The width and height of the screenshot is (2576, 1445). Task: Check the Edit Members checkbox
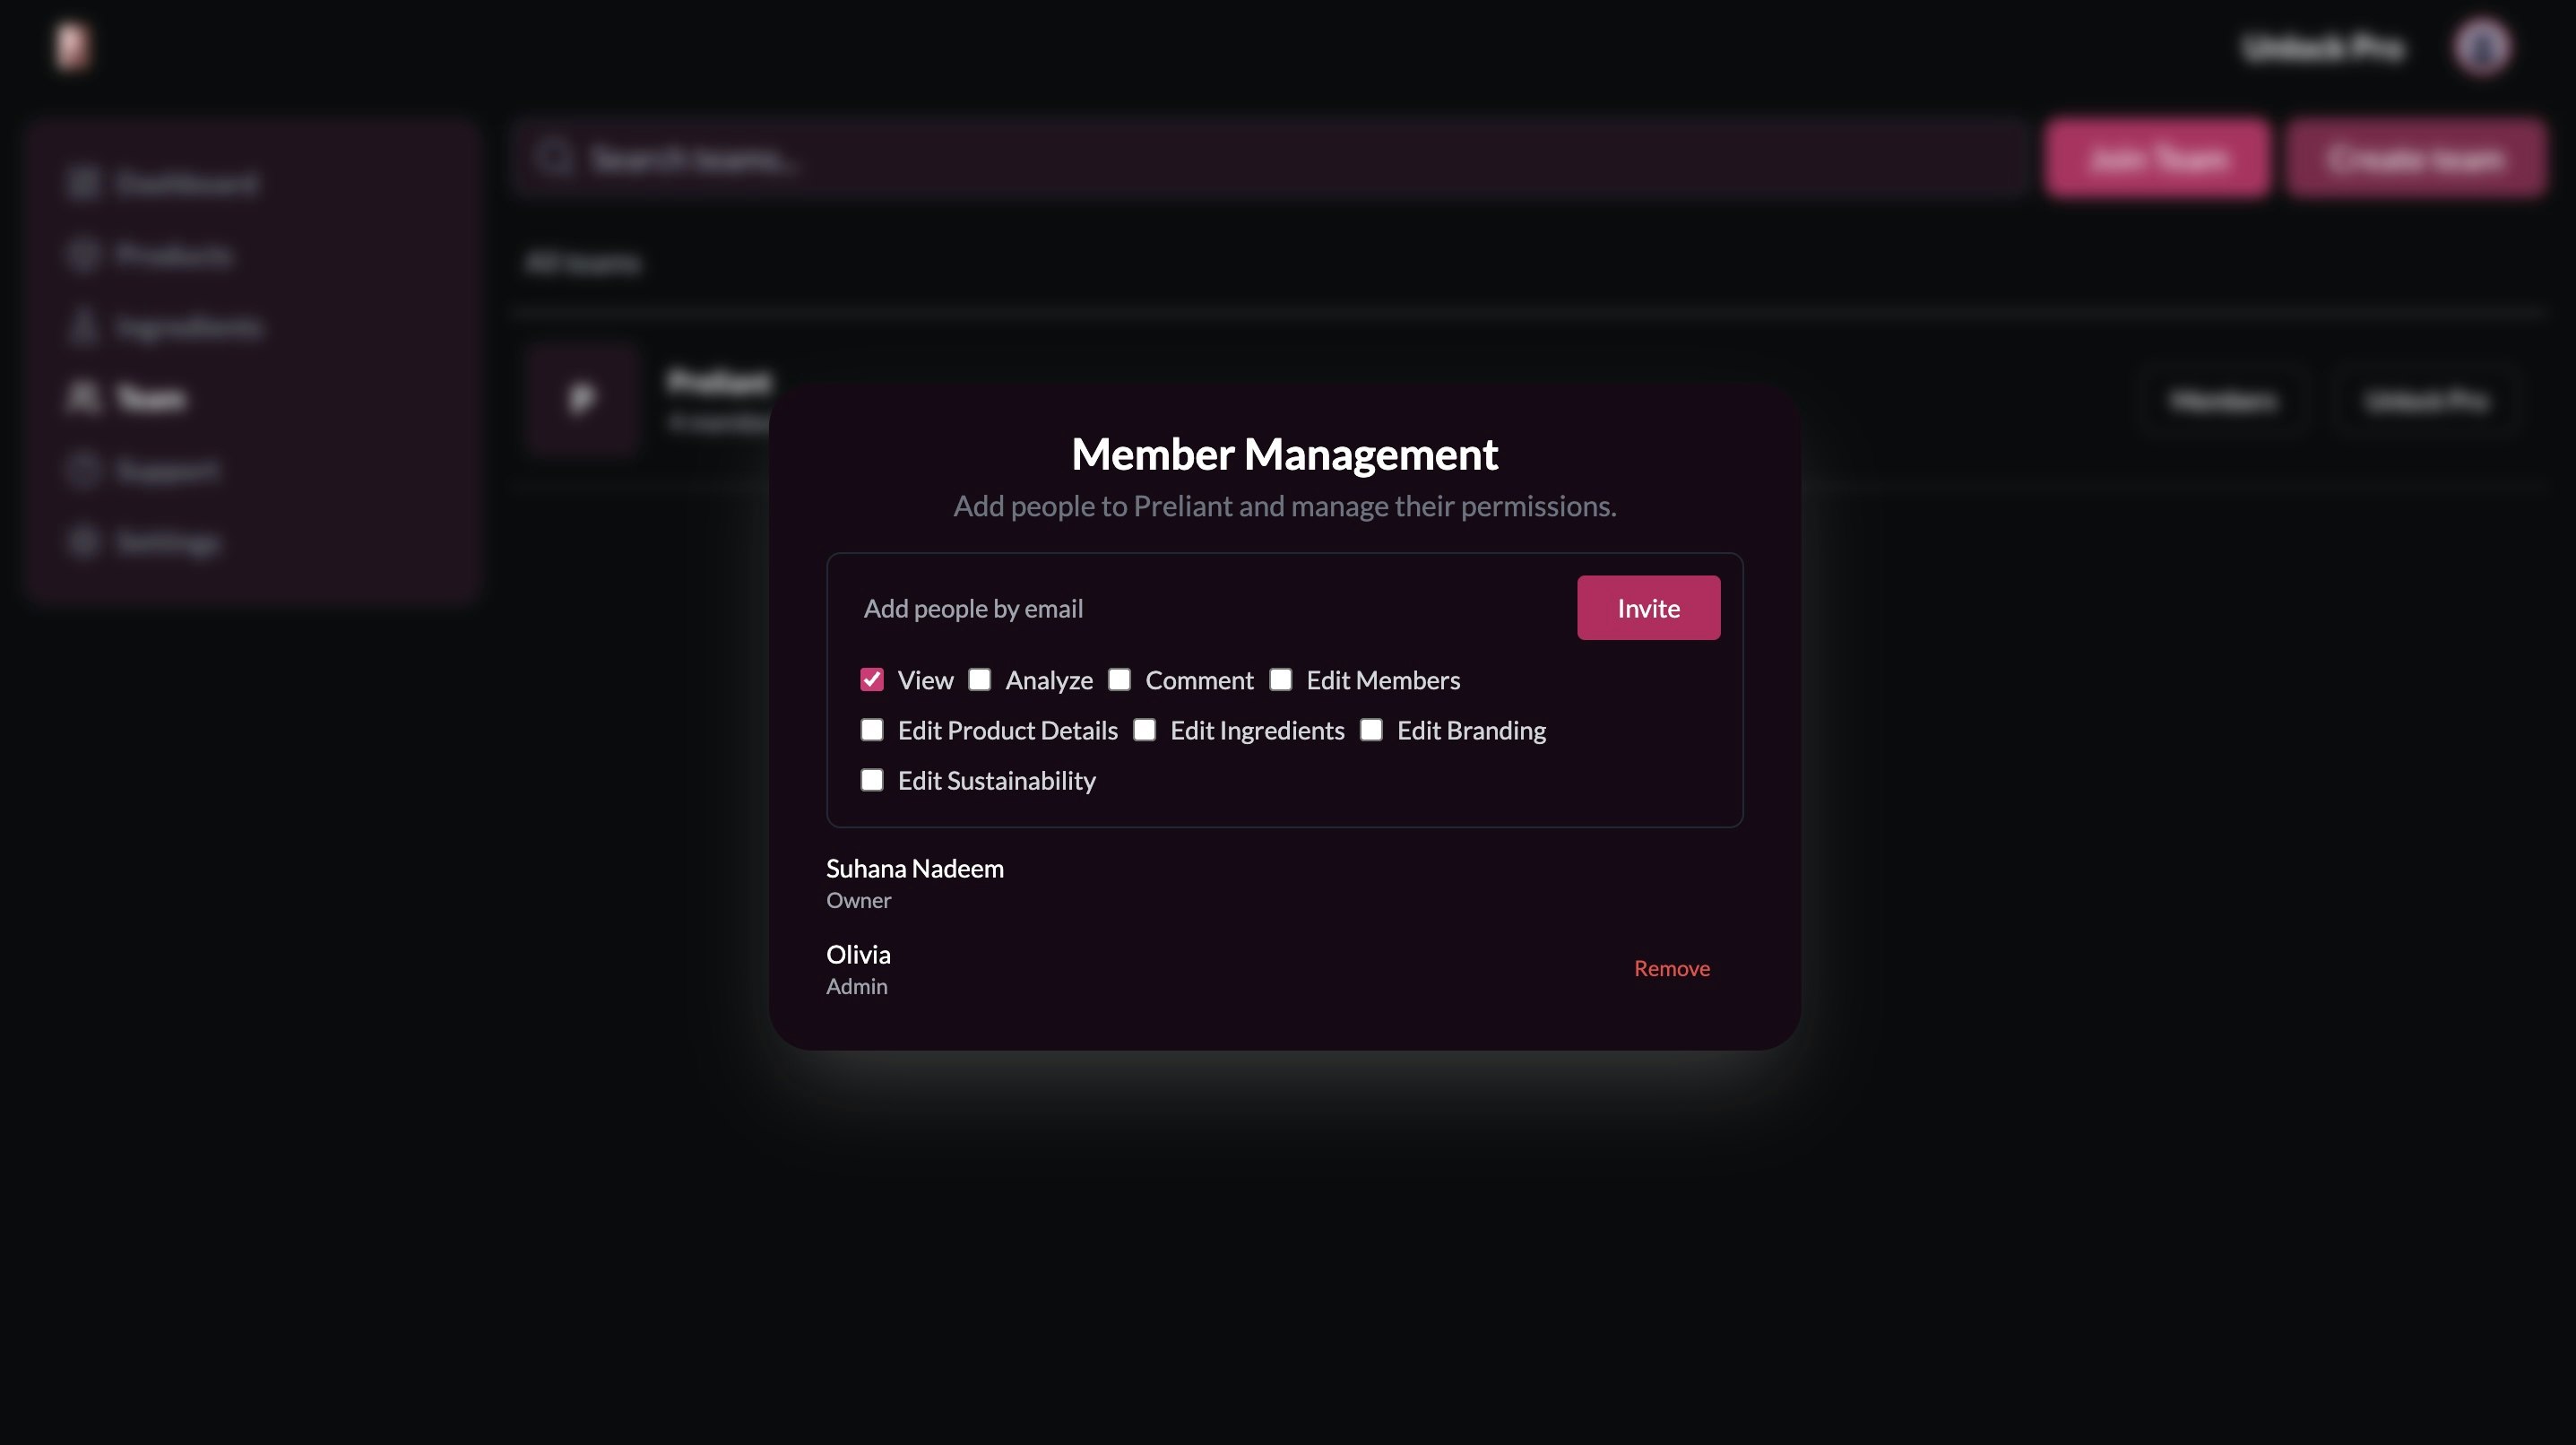[1281, 680]
